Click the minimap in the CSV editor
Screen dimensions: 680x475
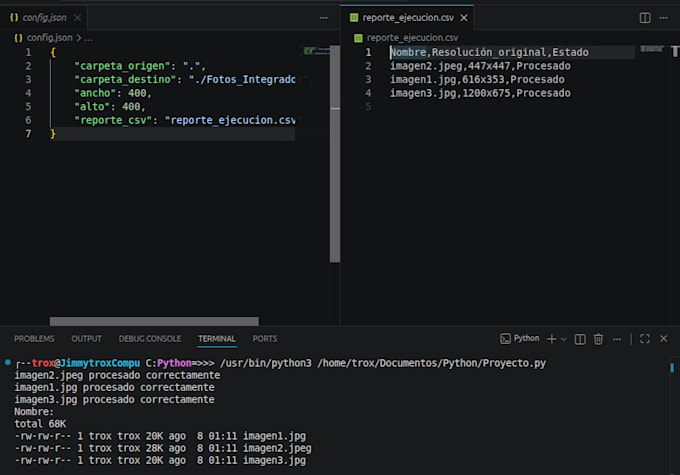[x=652, y=49]
